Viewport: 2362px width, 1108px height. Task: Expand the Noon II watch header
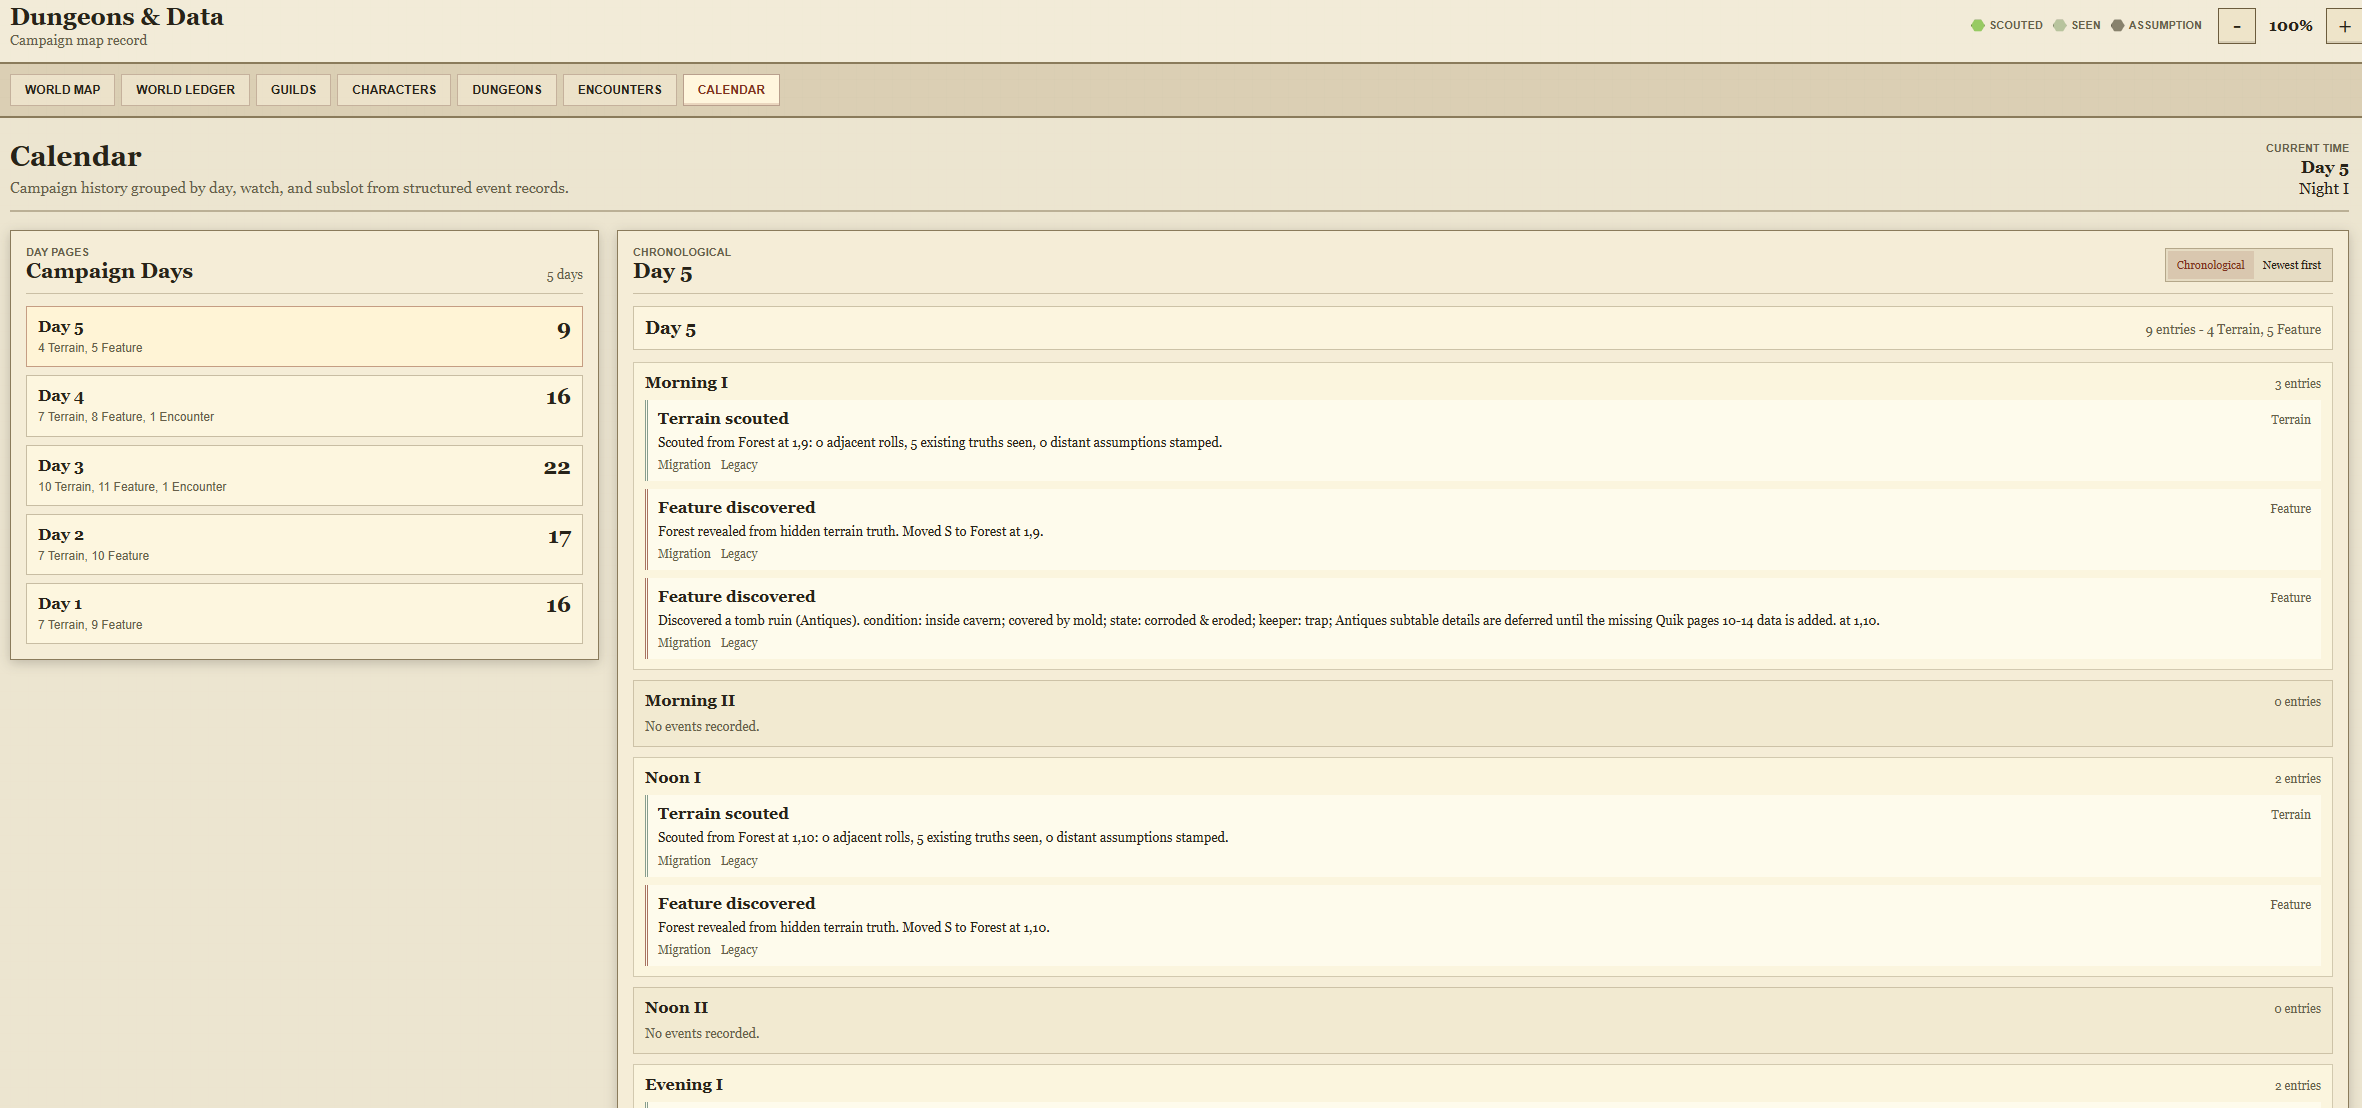pyautogui.click(x=1482, y=1008)
